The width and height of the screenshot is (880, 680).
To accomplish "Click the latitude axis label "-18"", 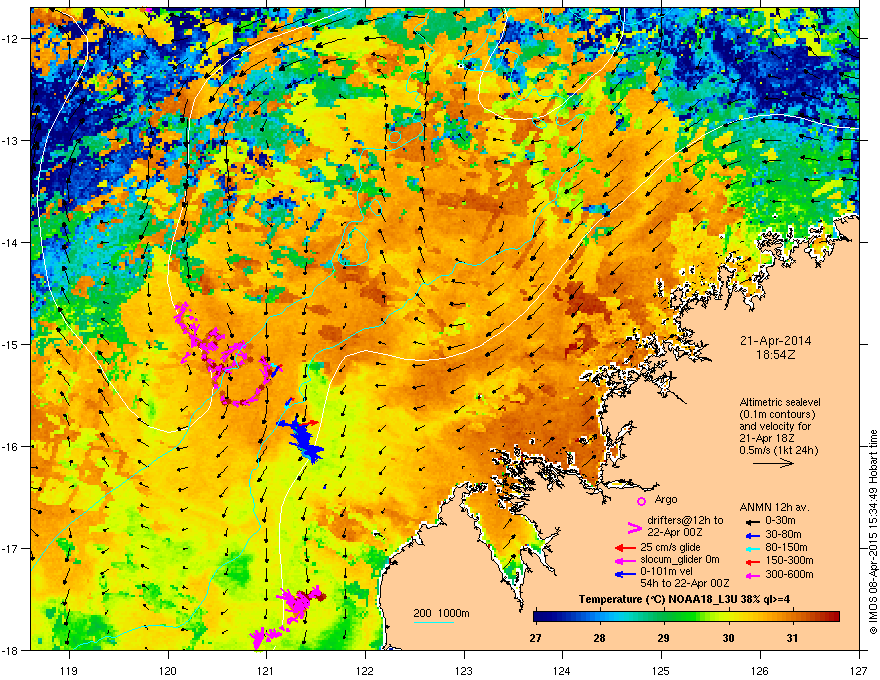I will pos(11,650).
